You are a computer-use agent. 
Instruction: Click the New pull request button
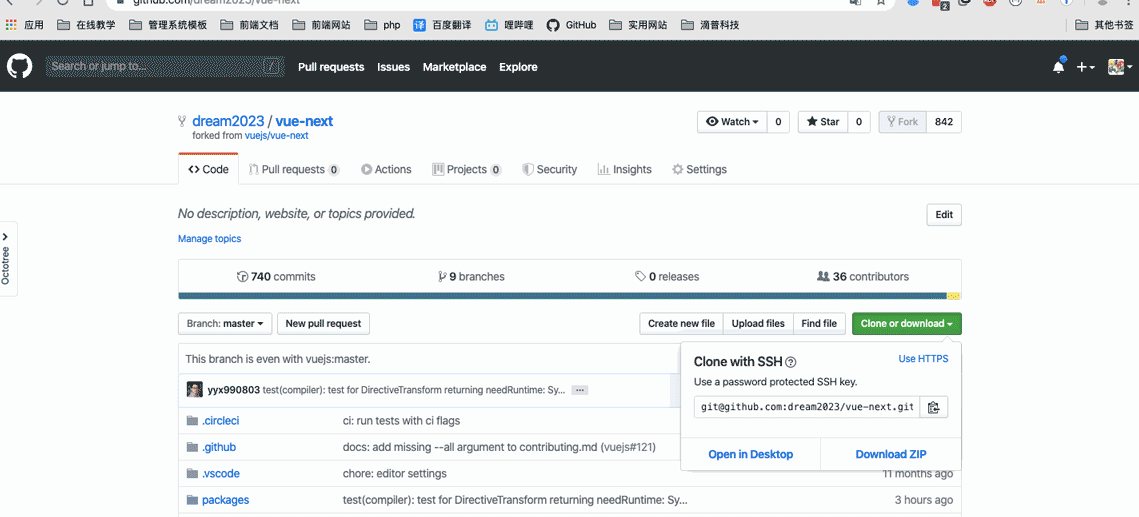pyautogui.click(x=323, y=324)
